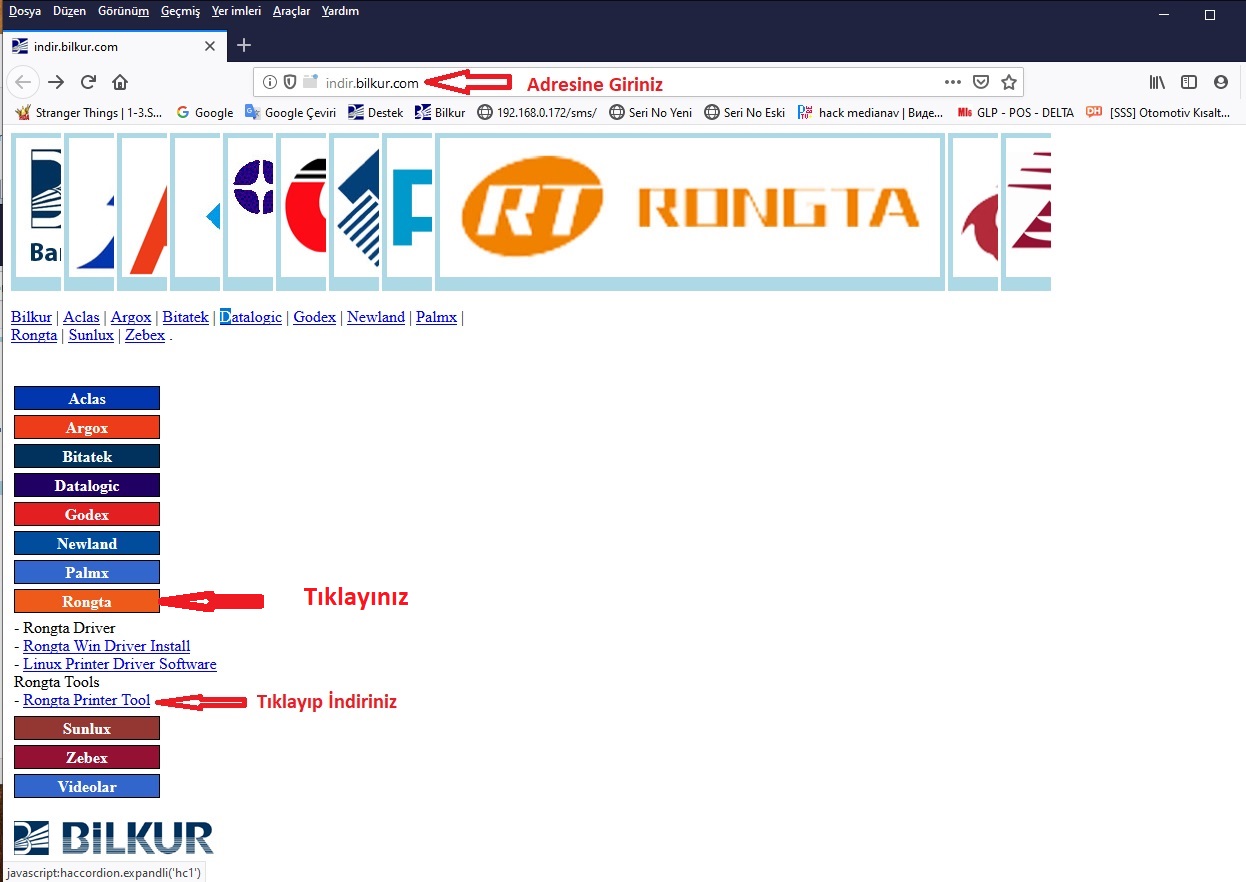Open the Dosya menu
The image size is (1246, 882).
point(25,11)
